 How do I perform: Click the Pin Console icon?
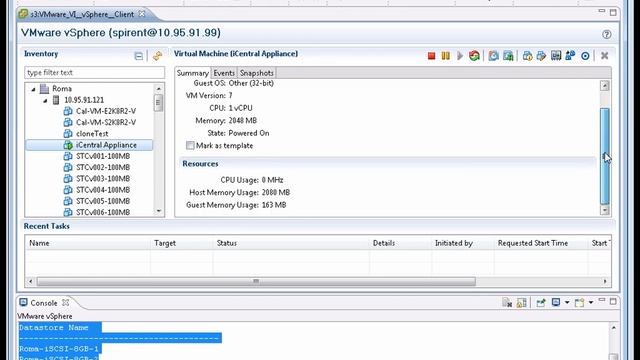pyautogui.click(x=541, y=303)
